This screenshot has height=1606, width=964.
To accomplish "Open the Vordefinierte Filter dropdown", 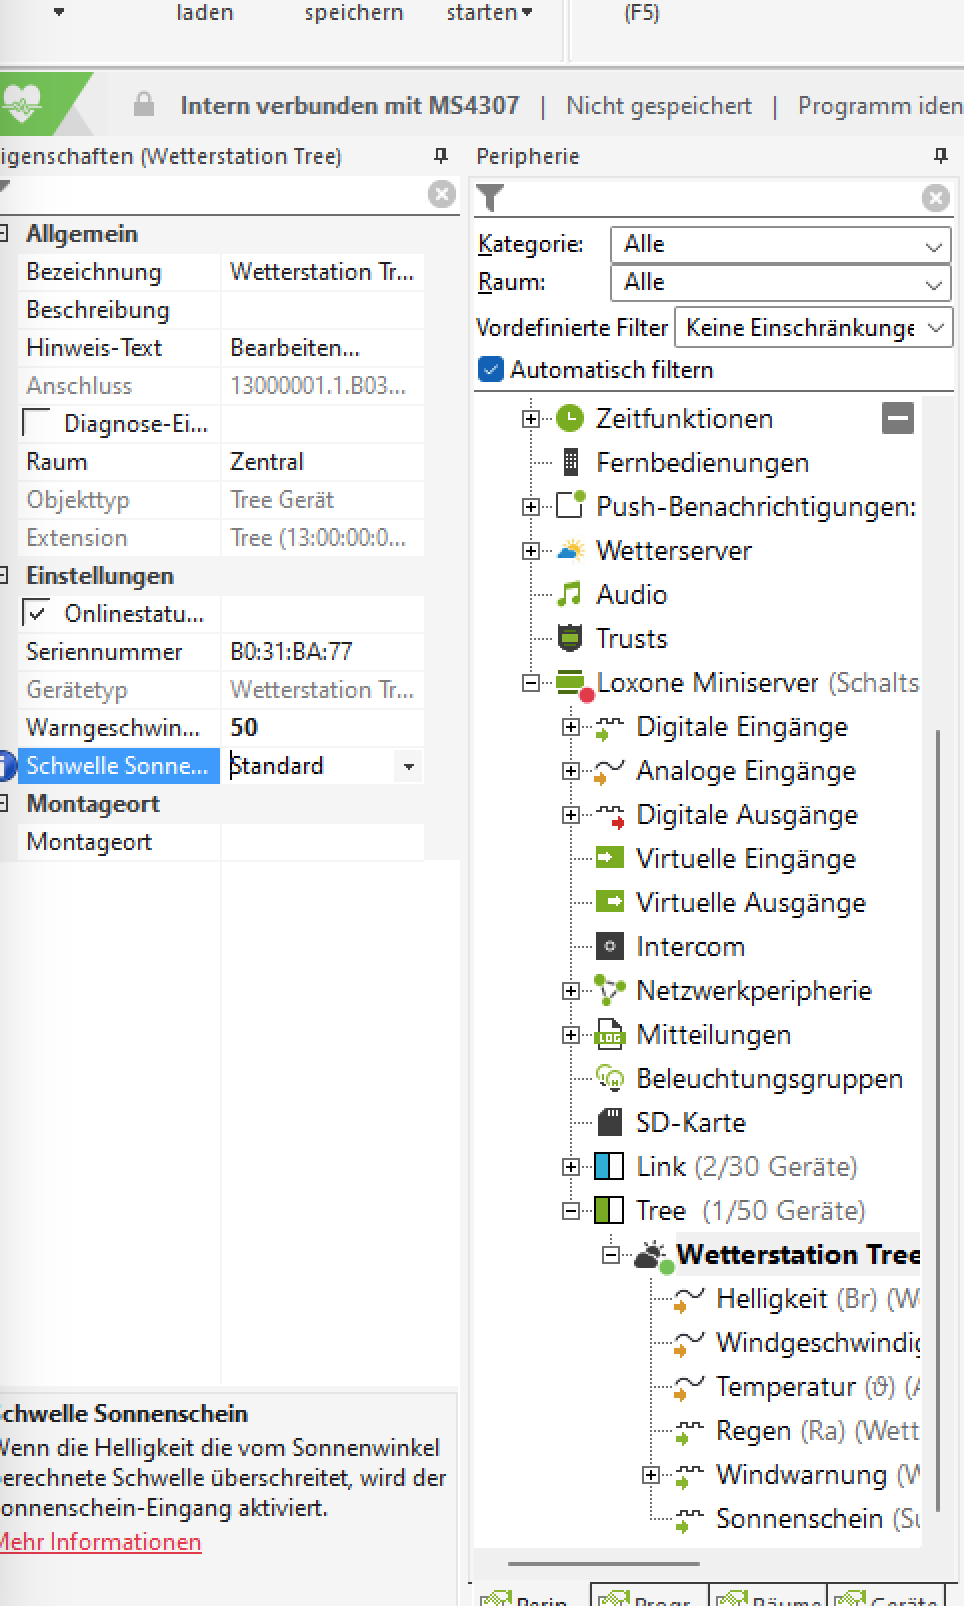I will pos(936,328).
